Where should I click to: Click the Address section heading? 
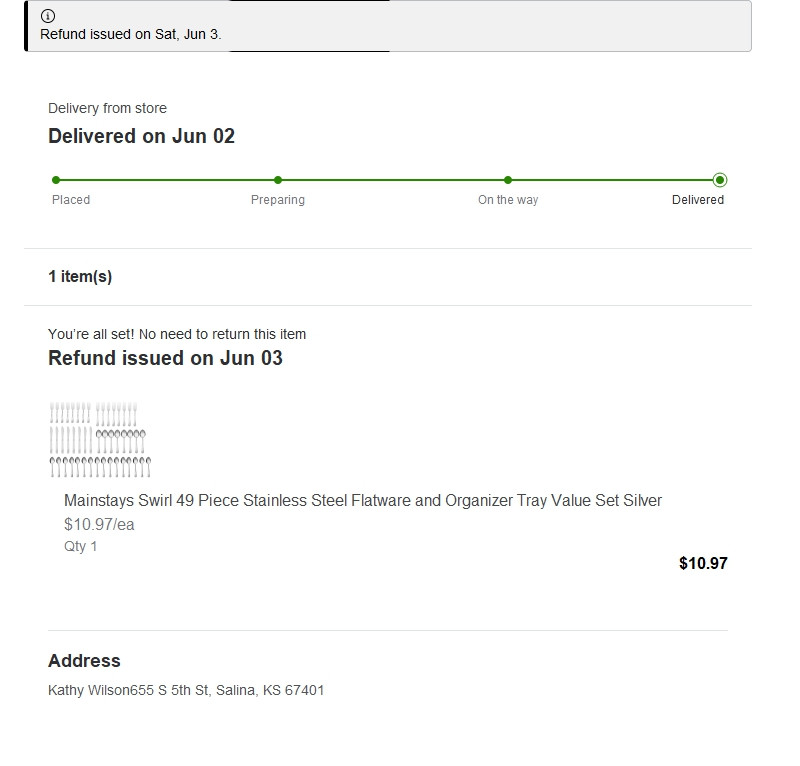pos(84,661)
